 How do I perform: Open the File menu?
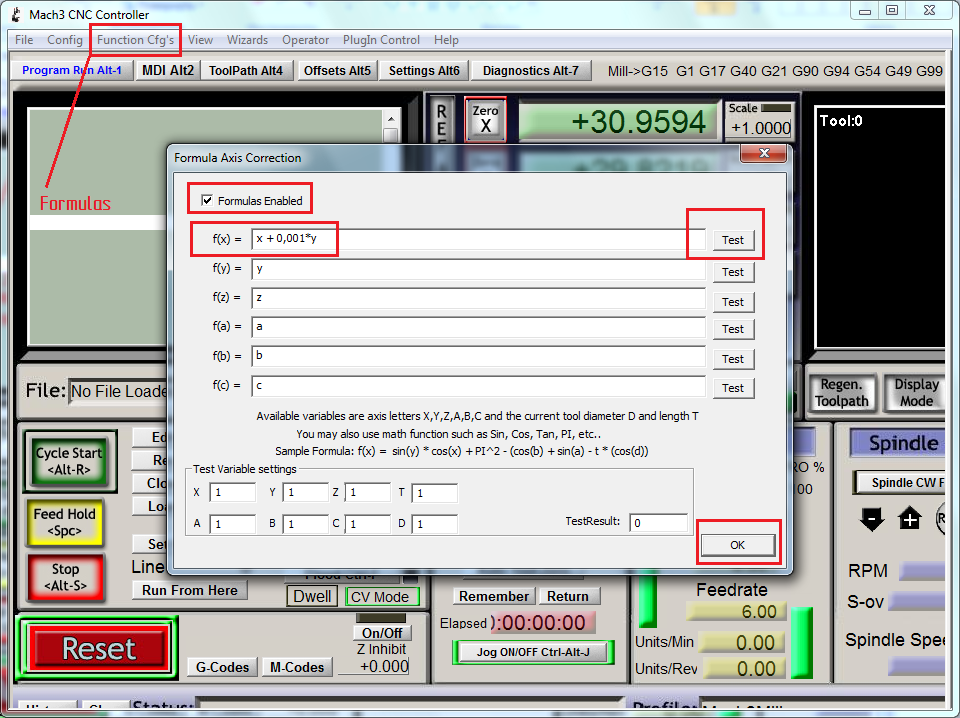click(24, 40)
